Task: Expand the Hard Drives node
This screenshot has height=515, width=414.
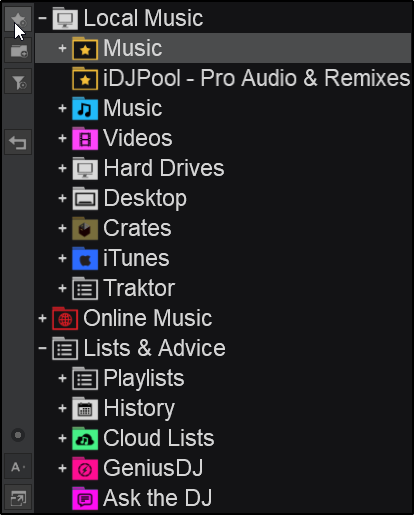Action: (x=62, y=168)
